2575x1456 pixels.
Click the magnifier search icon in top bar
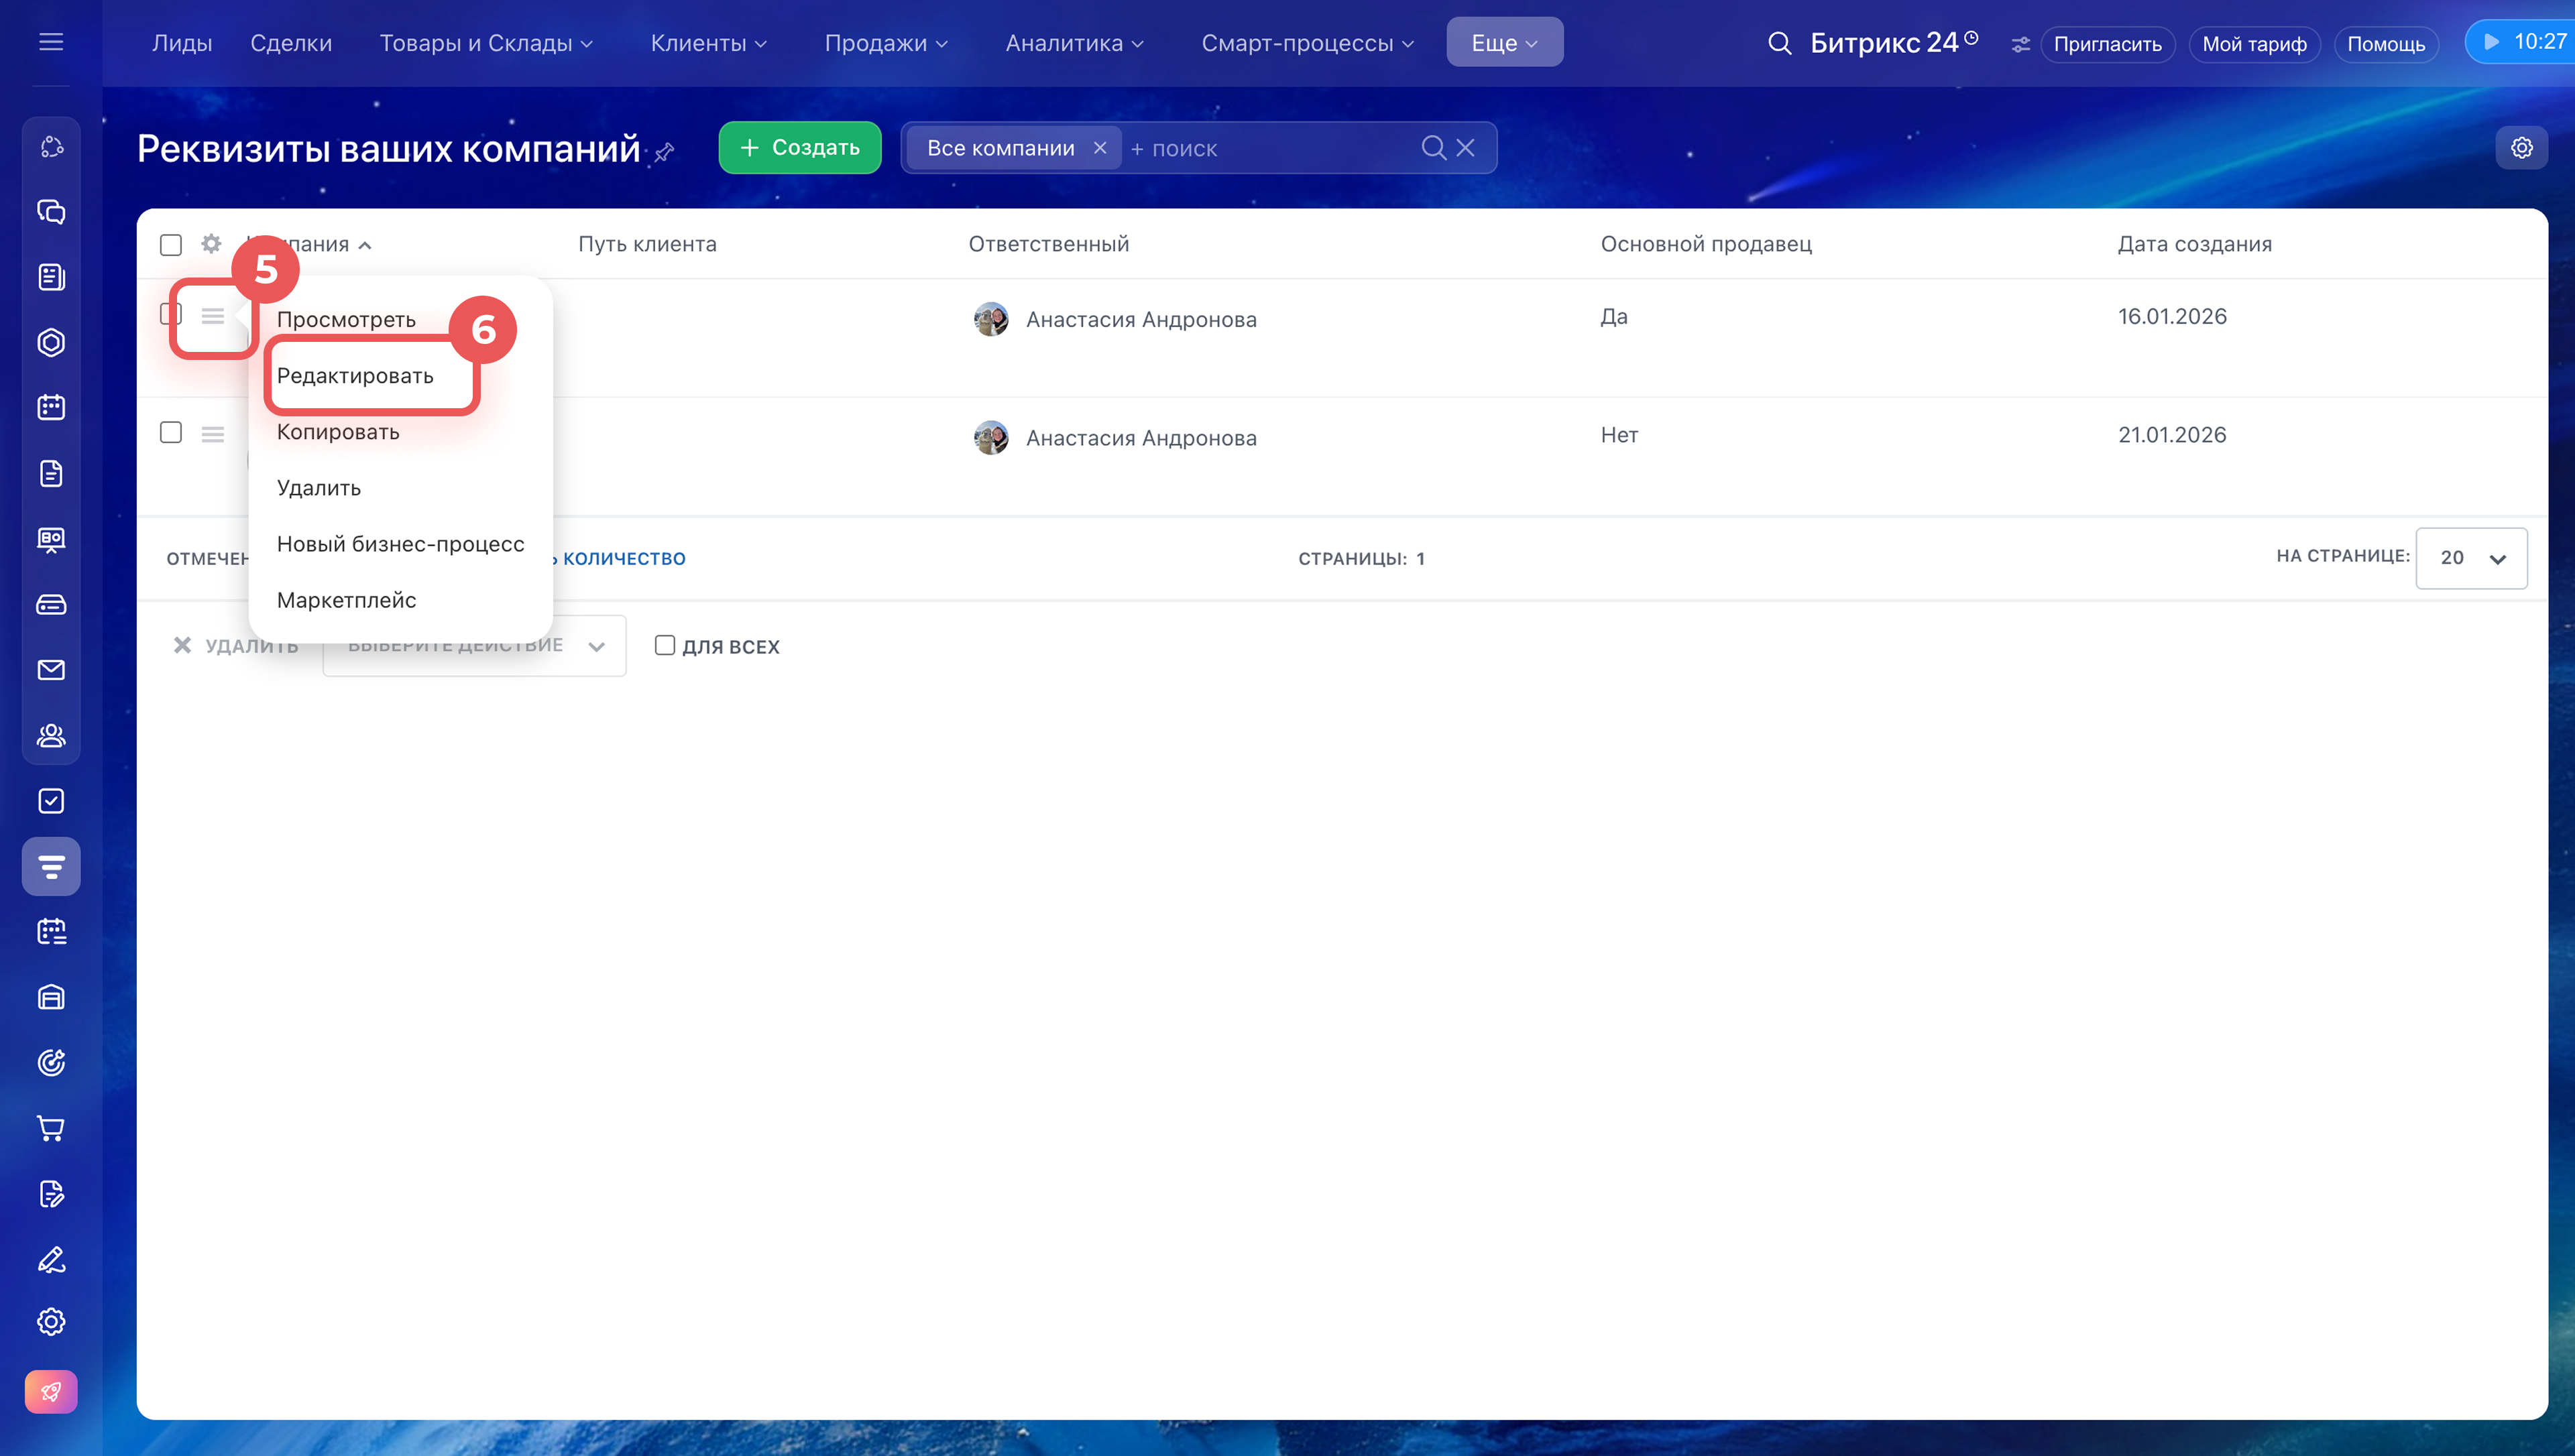1779,43
